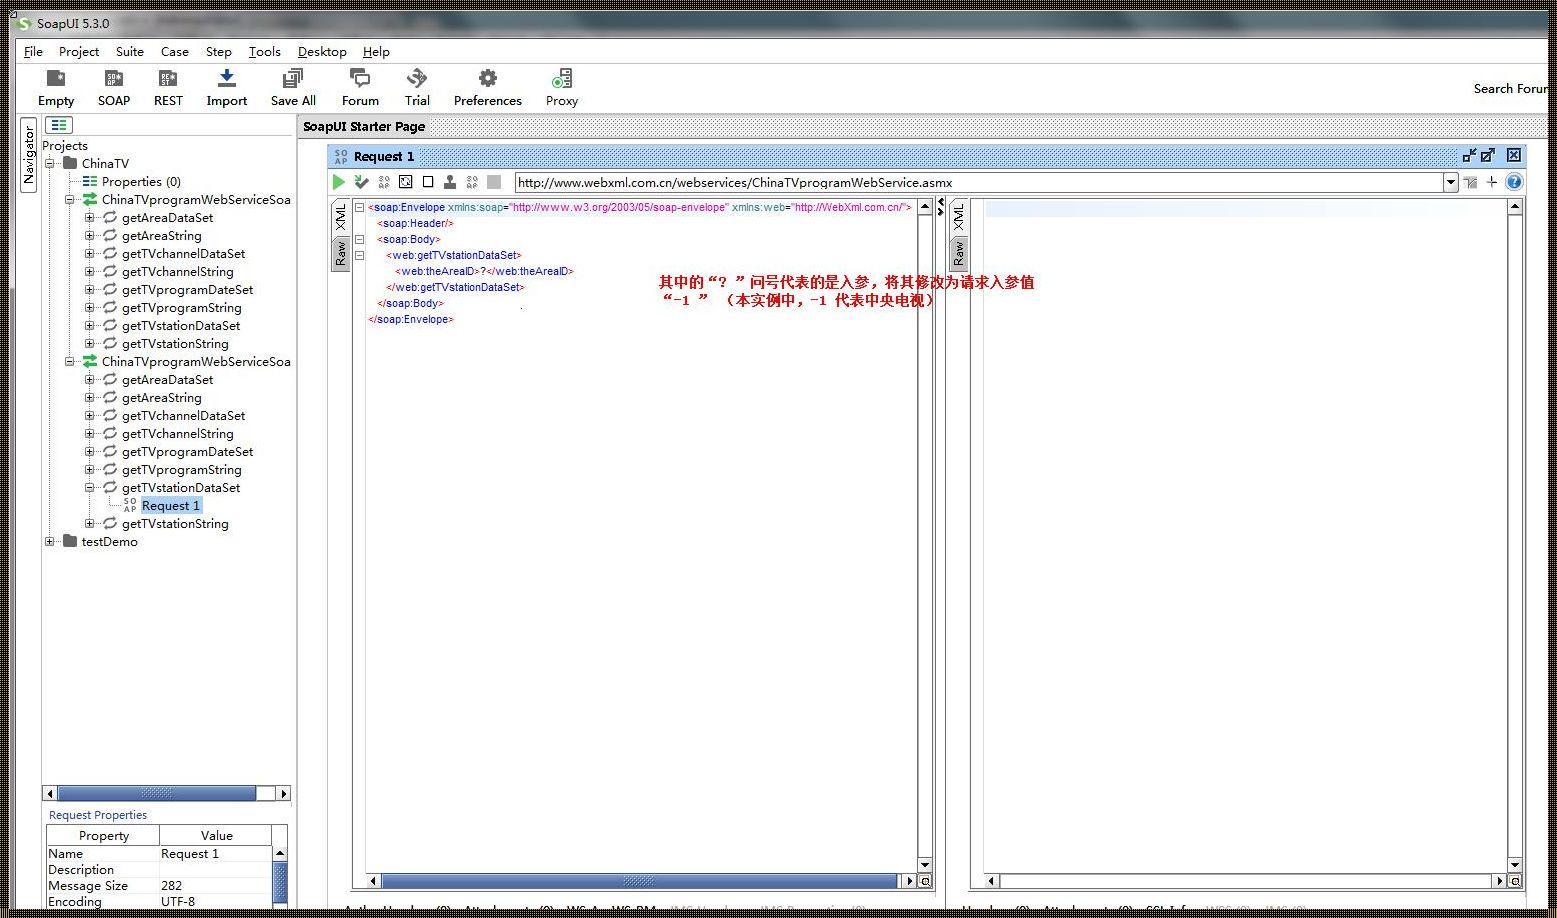The width and height of the screenshot is (1557, 918).
Task: Create a new REST project
Action: (x=168, y=87)
